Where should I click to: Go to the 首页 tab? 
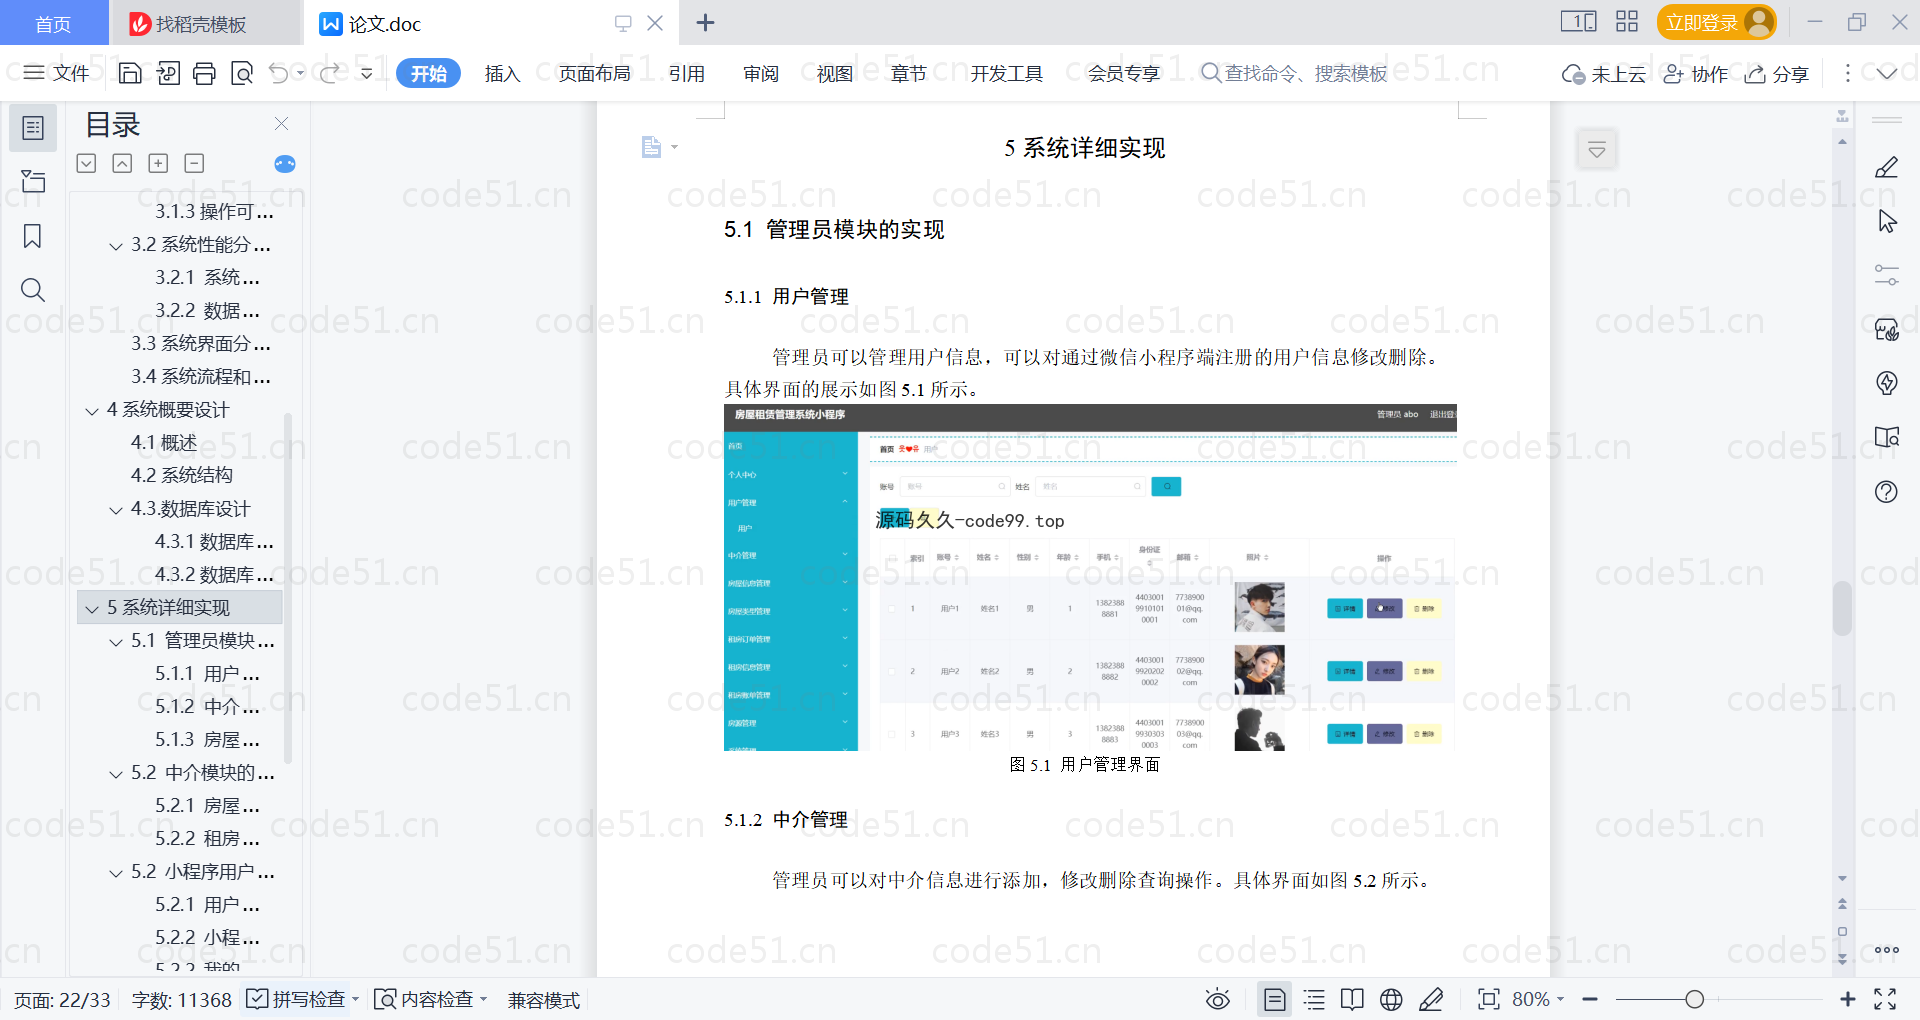53,23
